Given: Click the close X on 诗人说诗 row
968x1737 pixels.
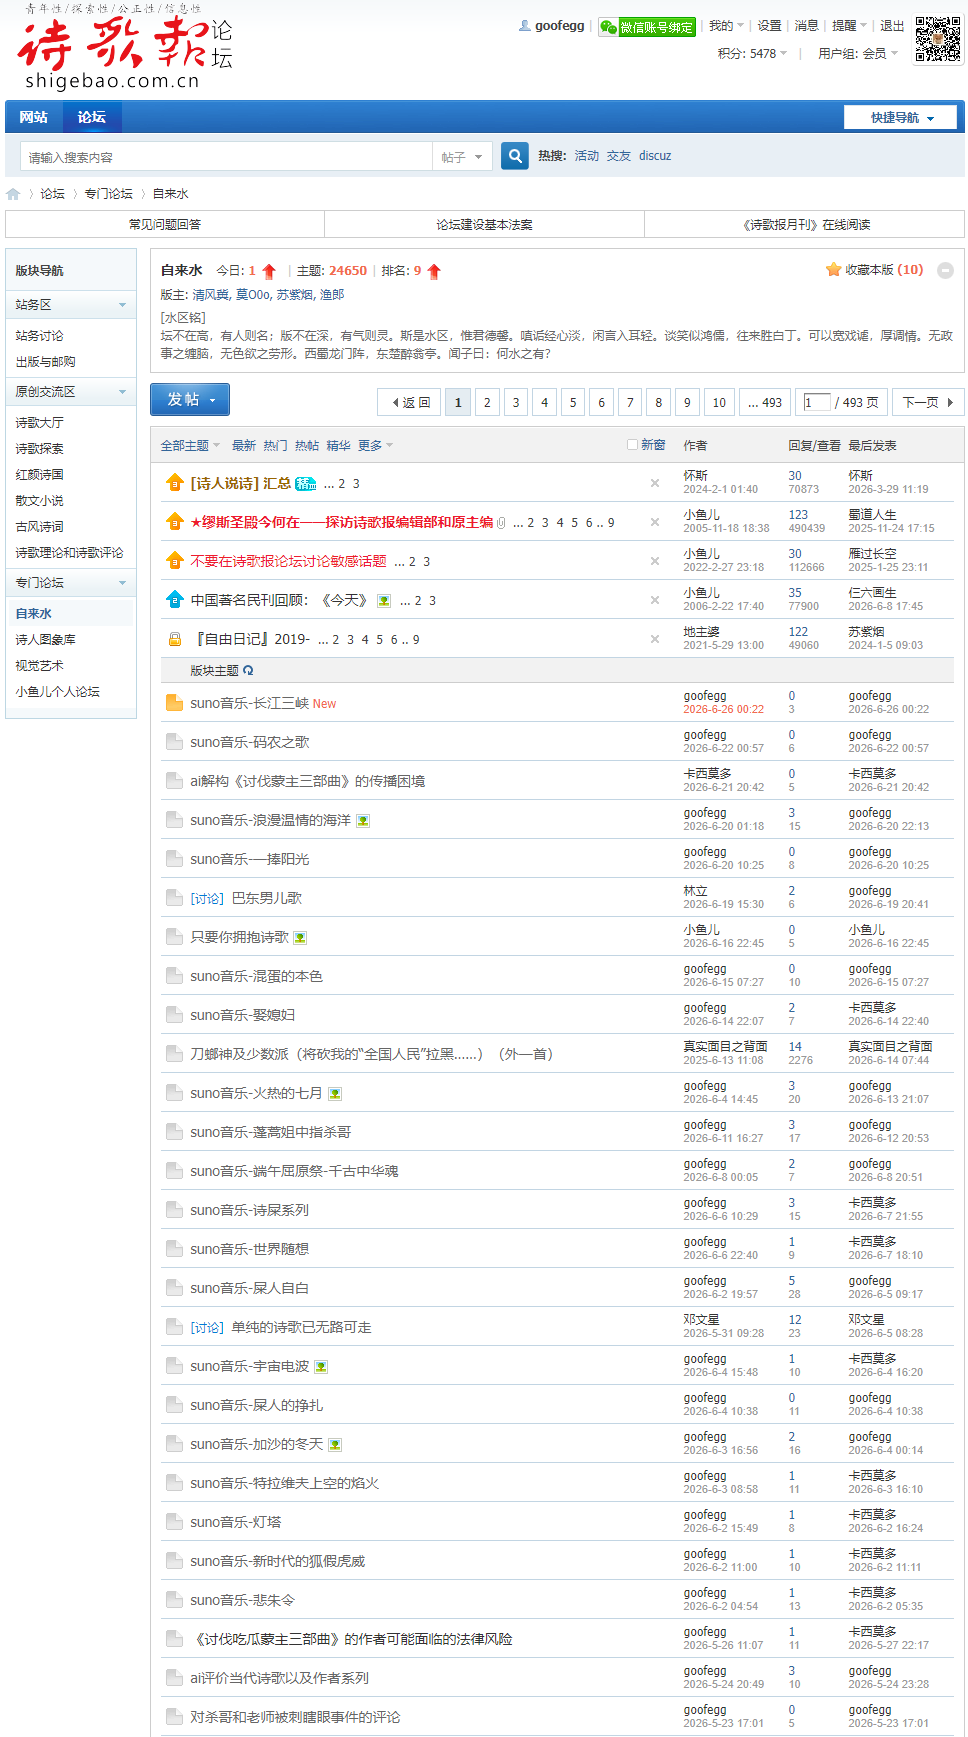Looking at the screenshot, I should pyautogui.click(x=655, y=483).
